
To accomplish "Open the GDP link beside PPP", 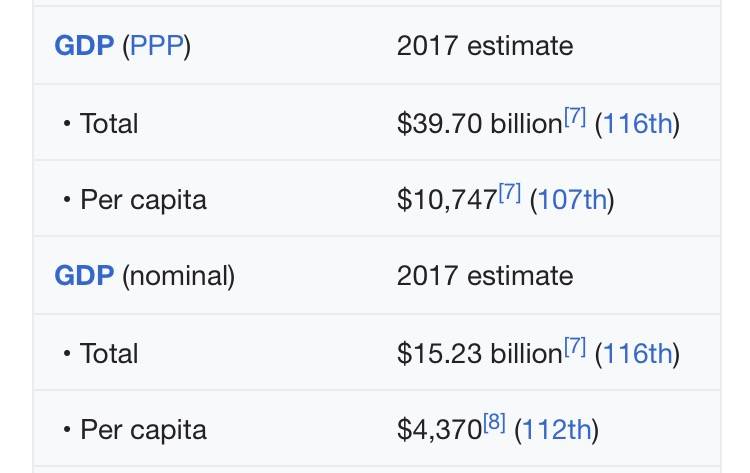I will pos(84,47).
